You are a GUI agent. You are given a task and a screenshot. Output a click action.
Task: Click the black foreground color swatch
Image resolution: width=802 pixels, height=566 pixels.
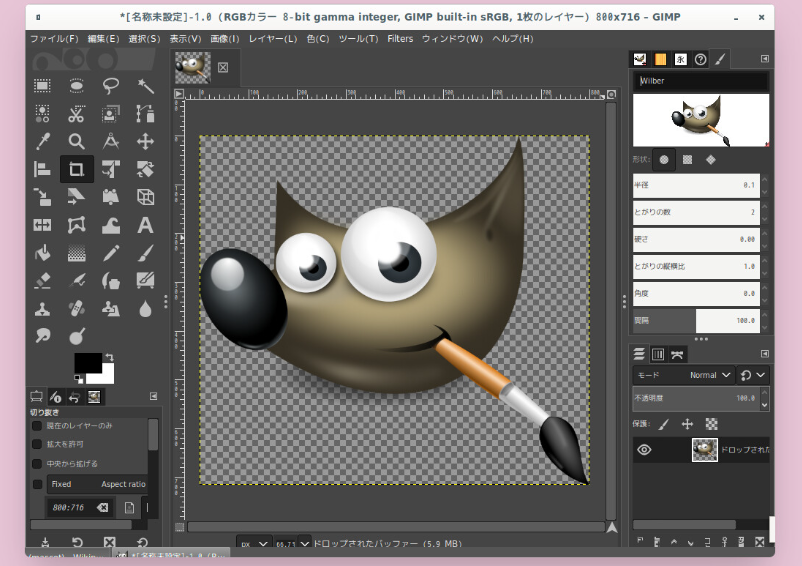tap(87, 362)
